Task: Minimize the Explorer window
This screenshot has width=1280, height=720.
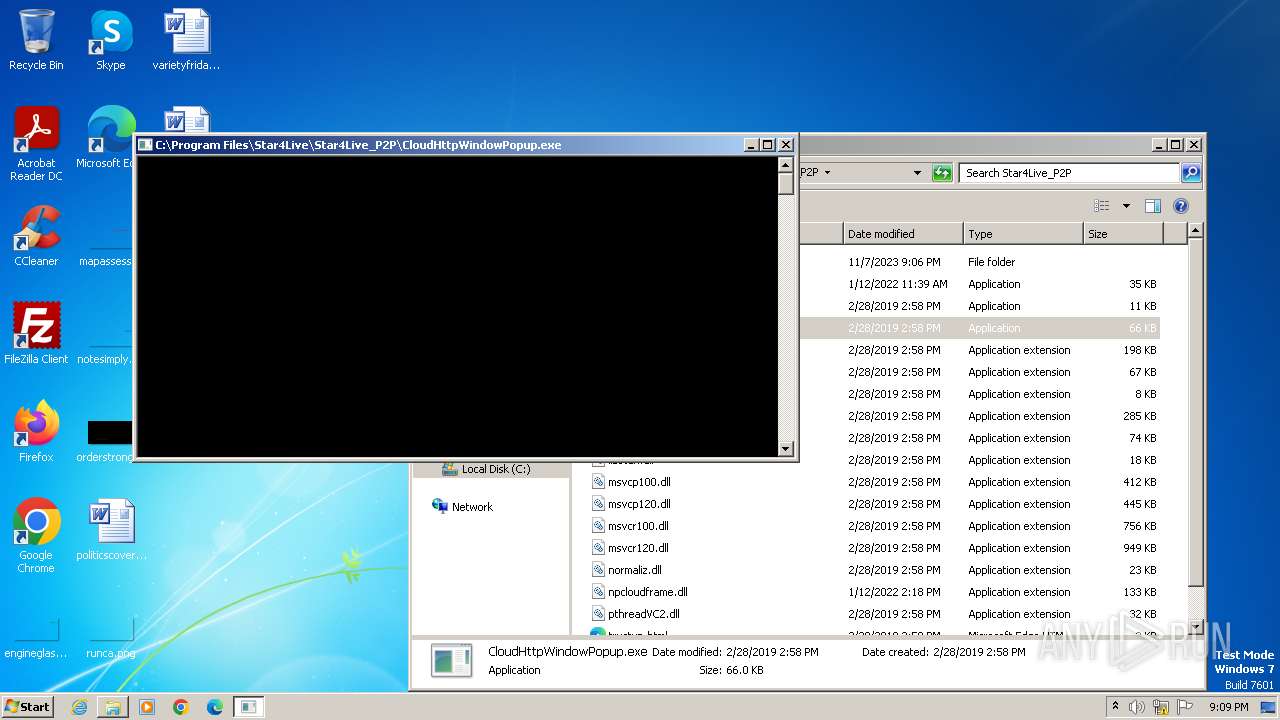Action: click(1159, 145)
